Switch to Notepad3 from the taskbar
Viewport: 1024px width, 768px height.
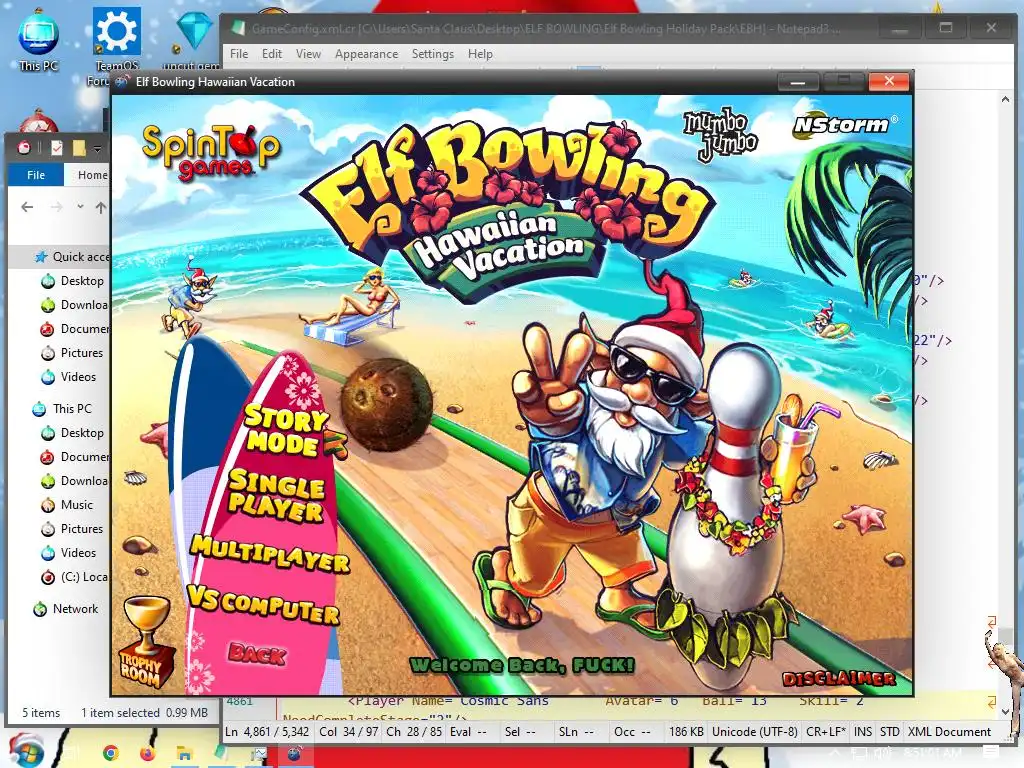(x=221, y=753)
